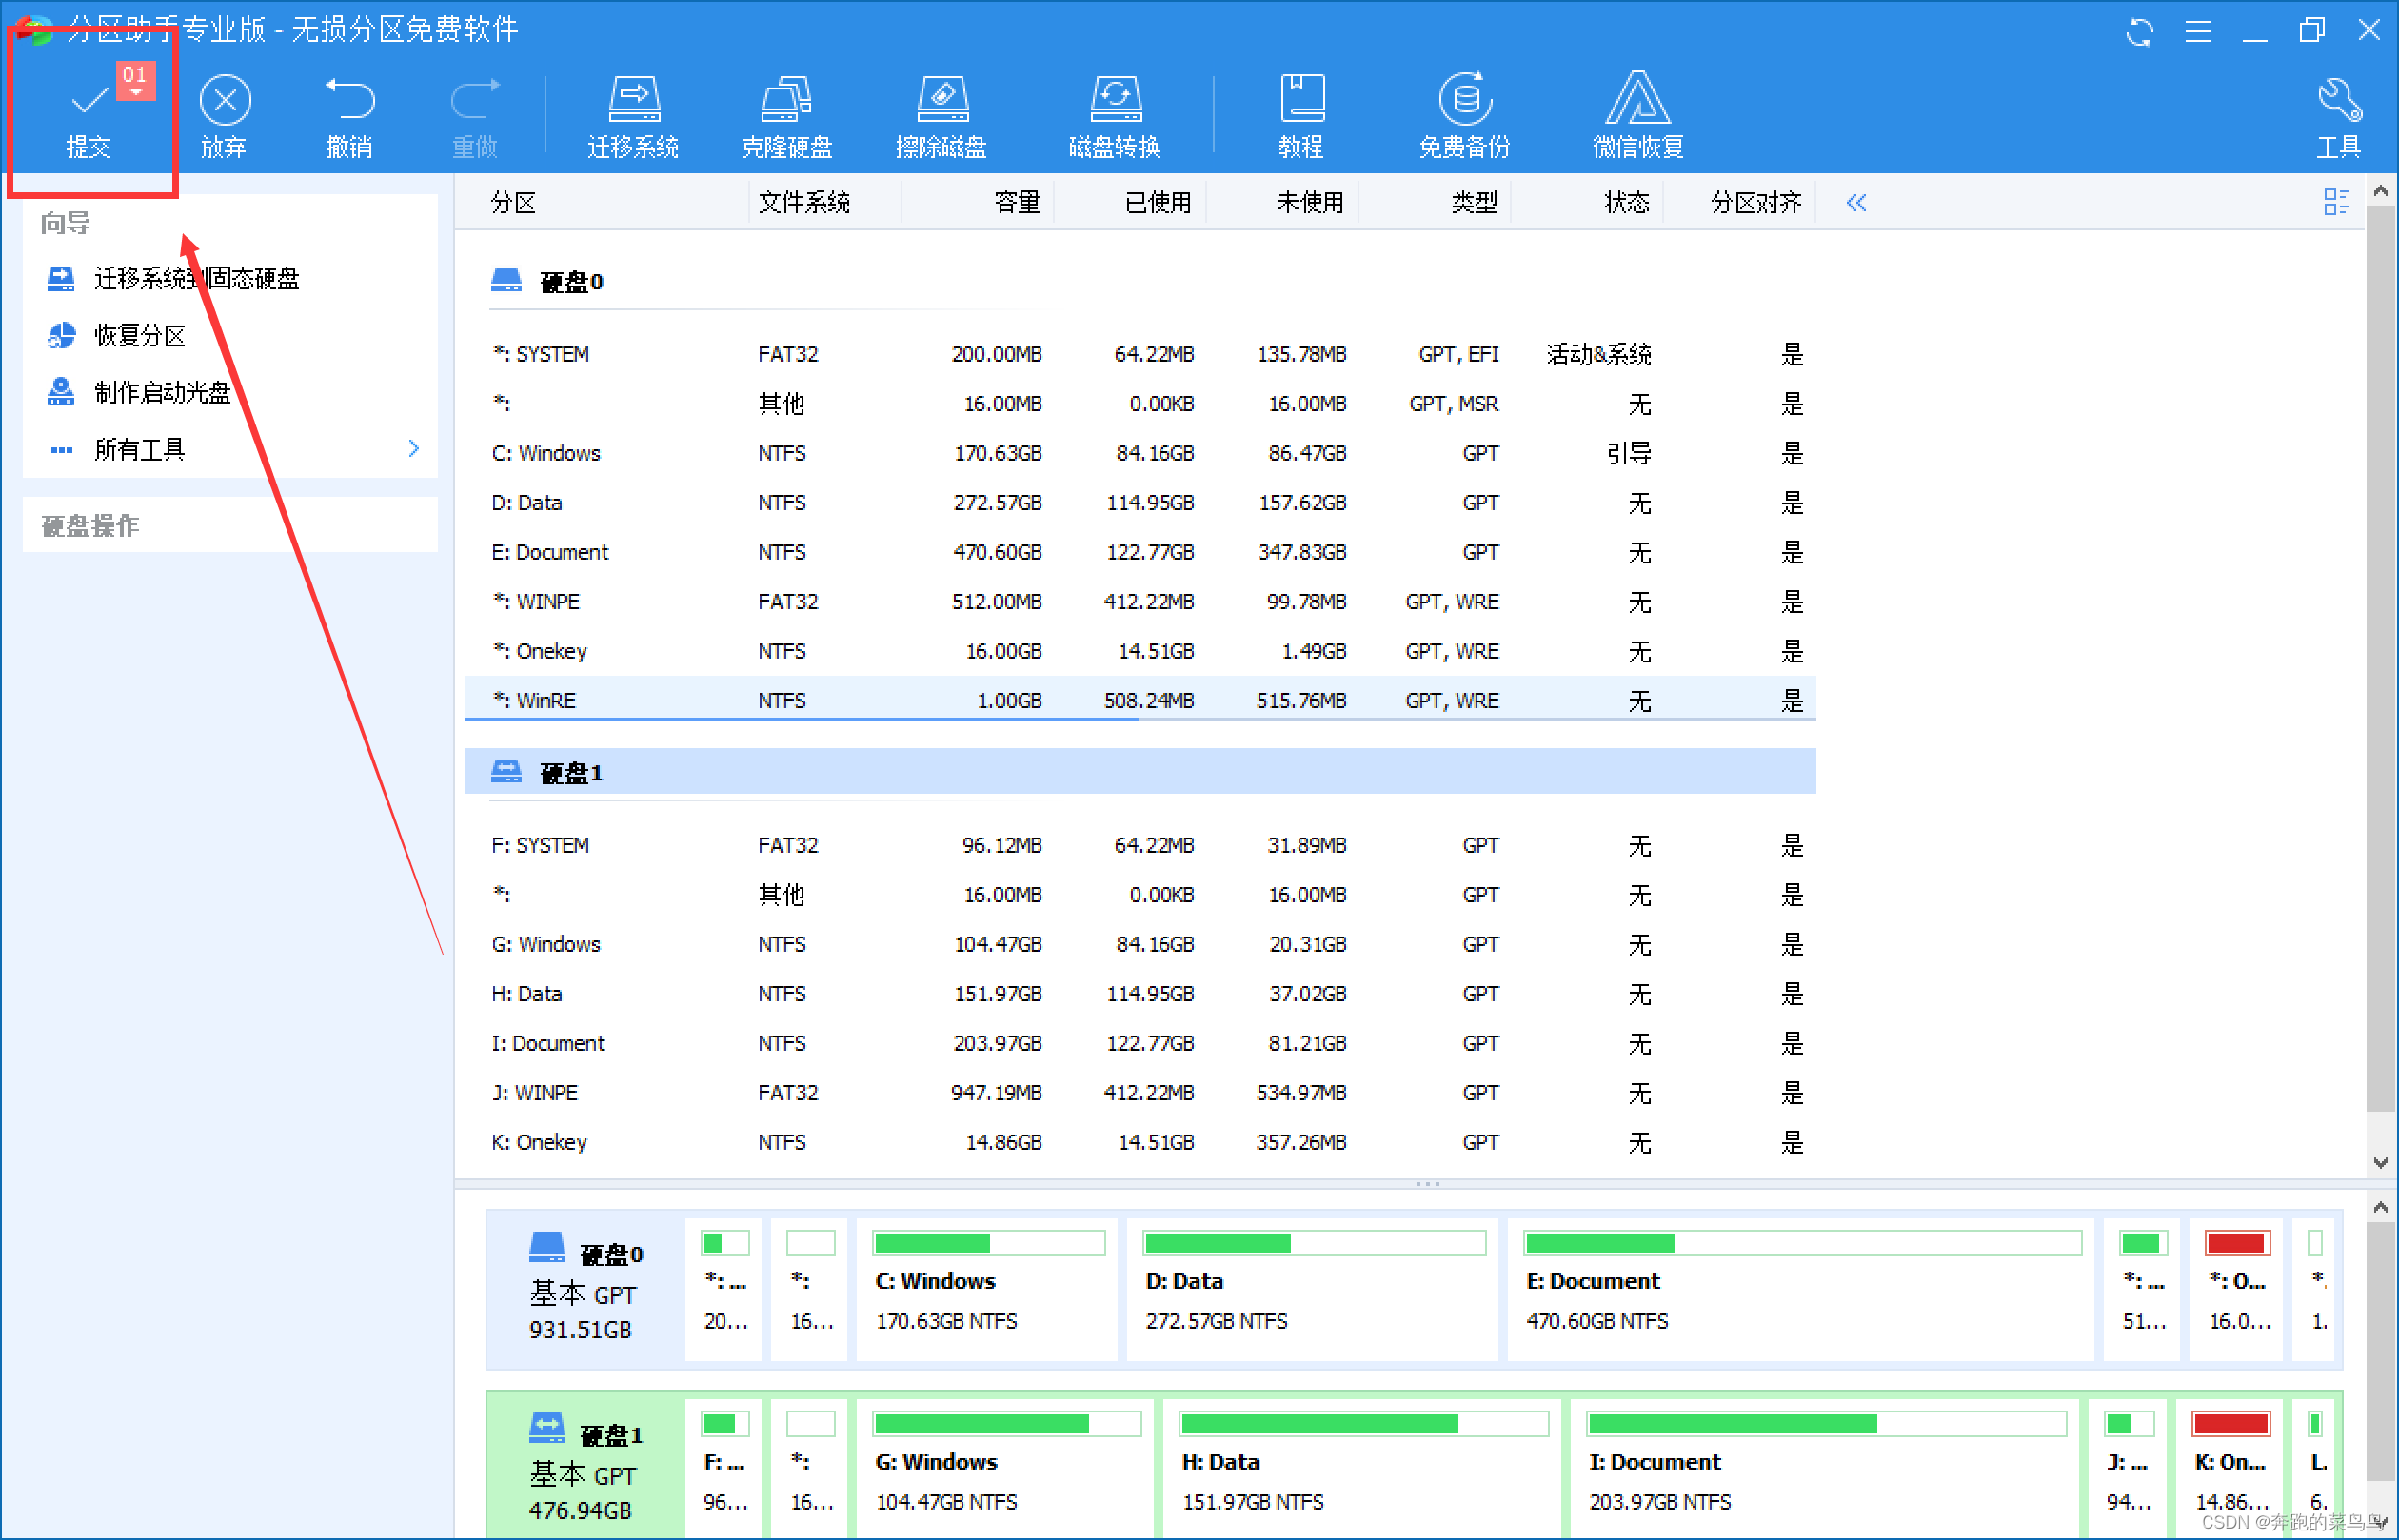Click 迁移系统到固态硬盘 wizard link
The height and width of the screenshot is (1540, 2399).
pos(196,279)
